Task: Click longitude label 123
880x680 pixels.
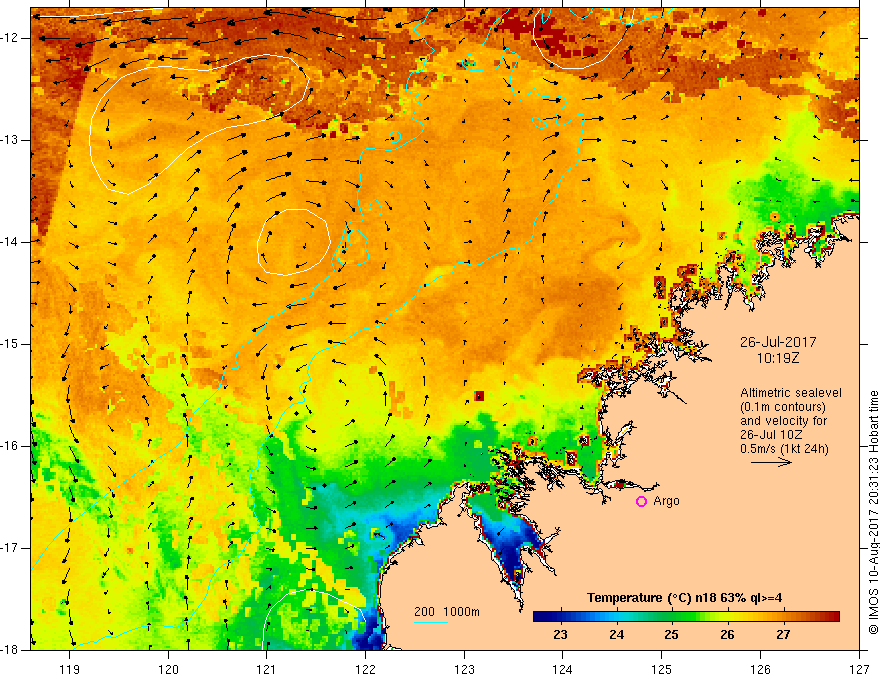Action: pyautogui.click(x=464, y=669)
